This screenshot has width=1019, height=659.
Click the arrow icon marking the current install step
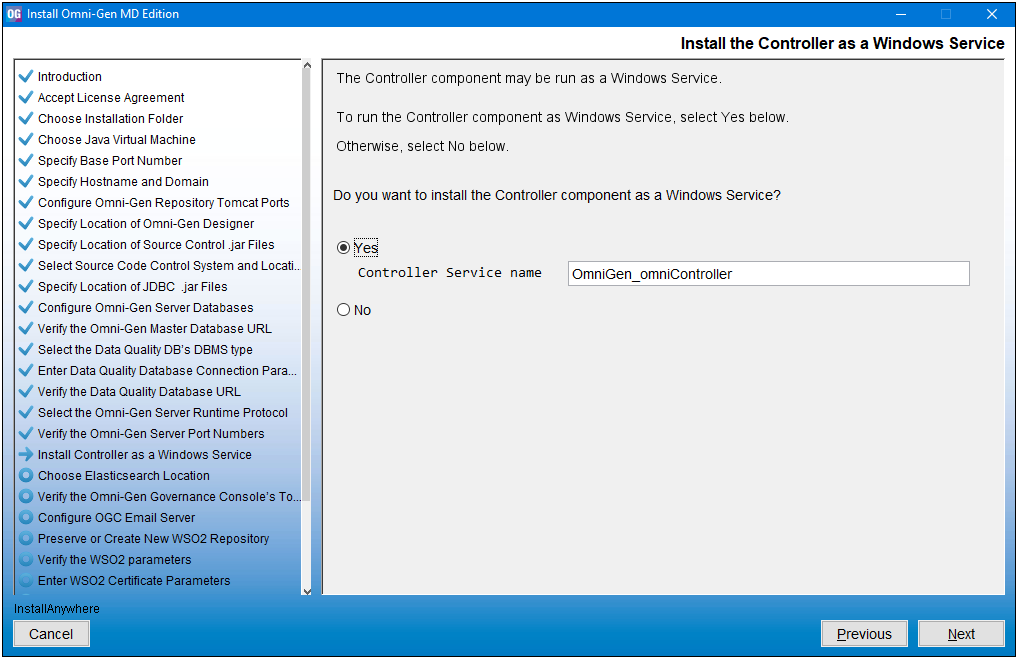pos(25,454)
